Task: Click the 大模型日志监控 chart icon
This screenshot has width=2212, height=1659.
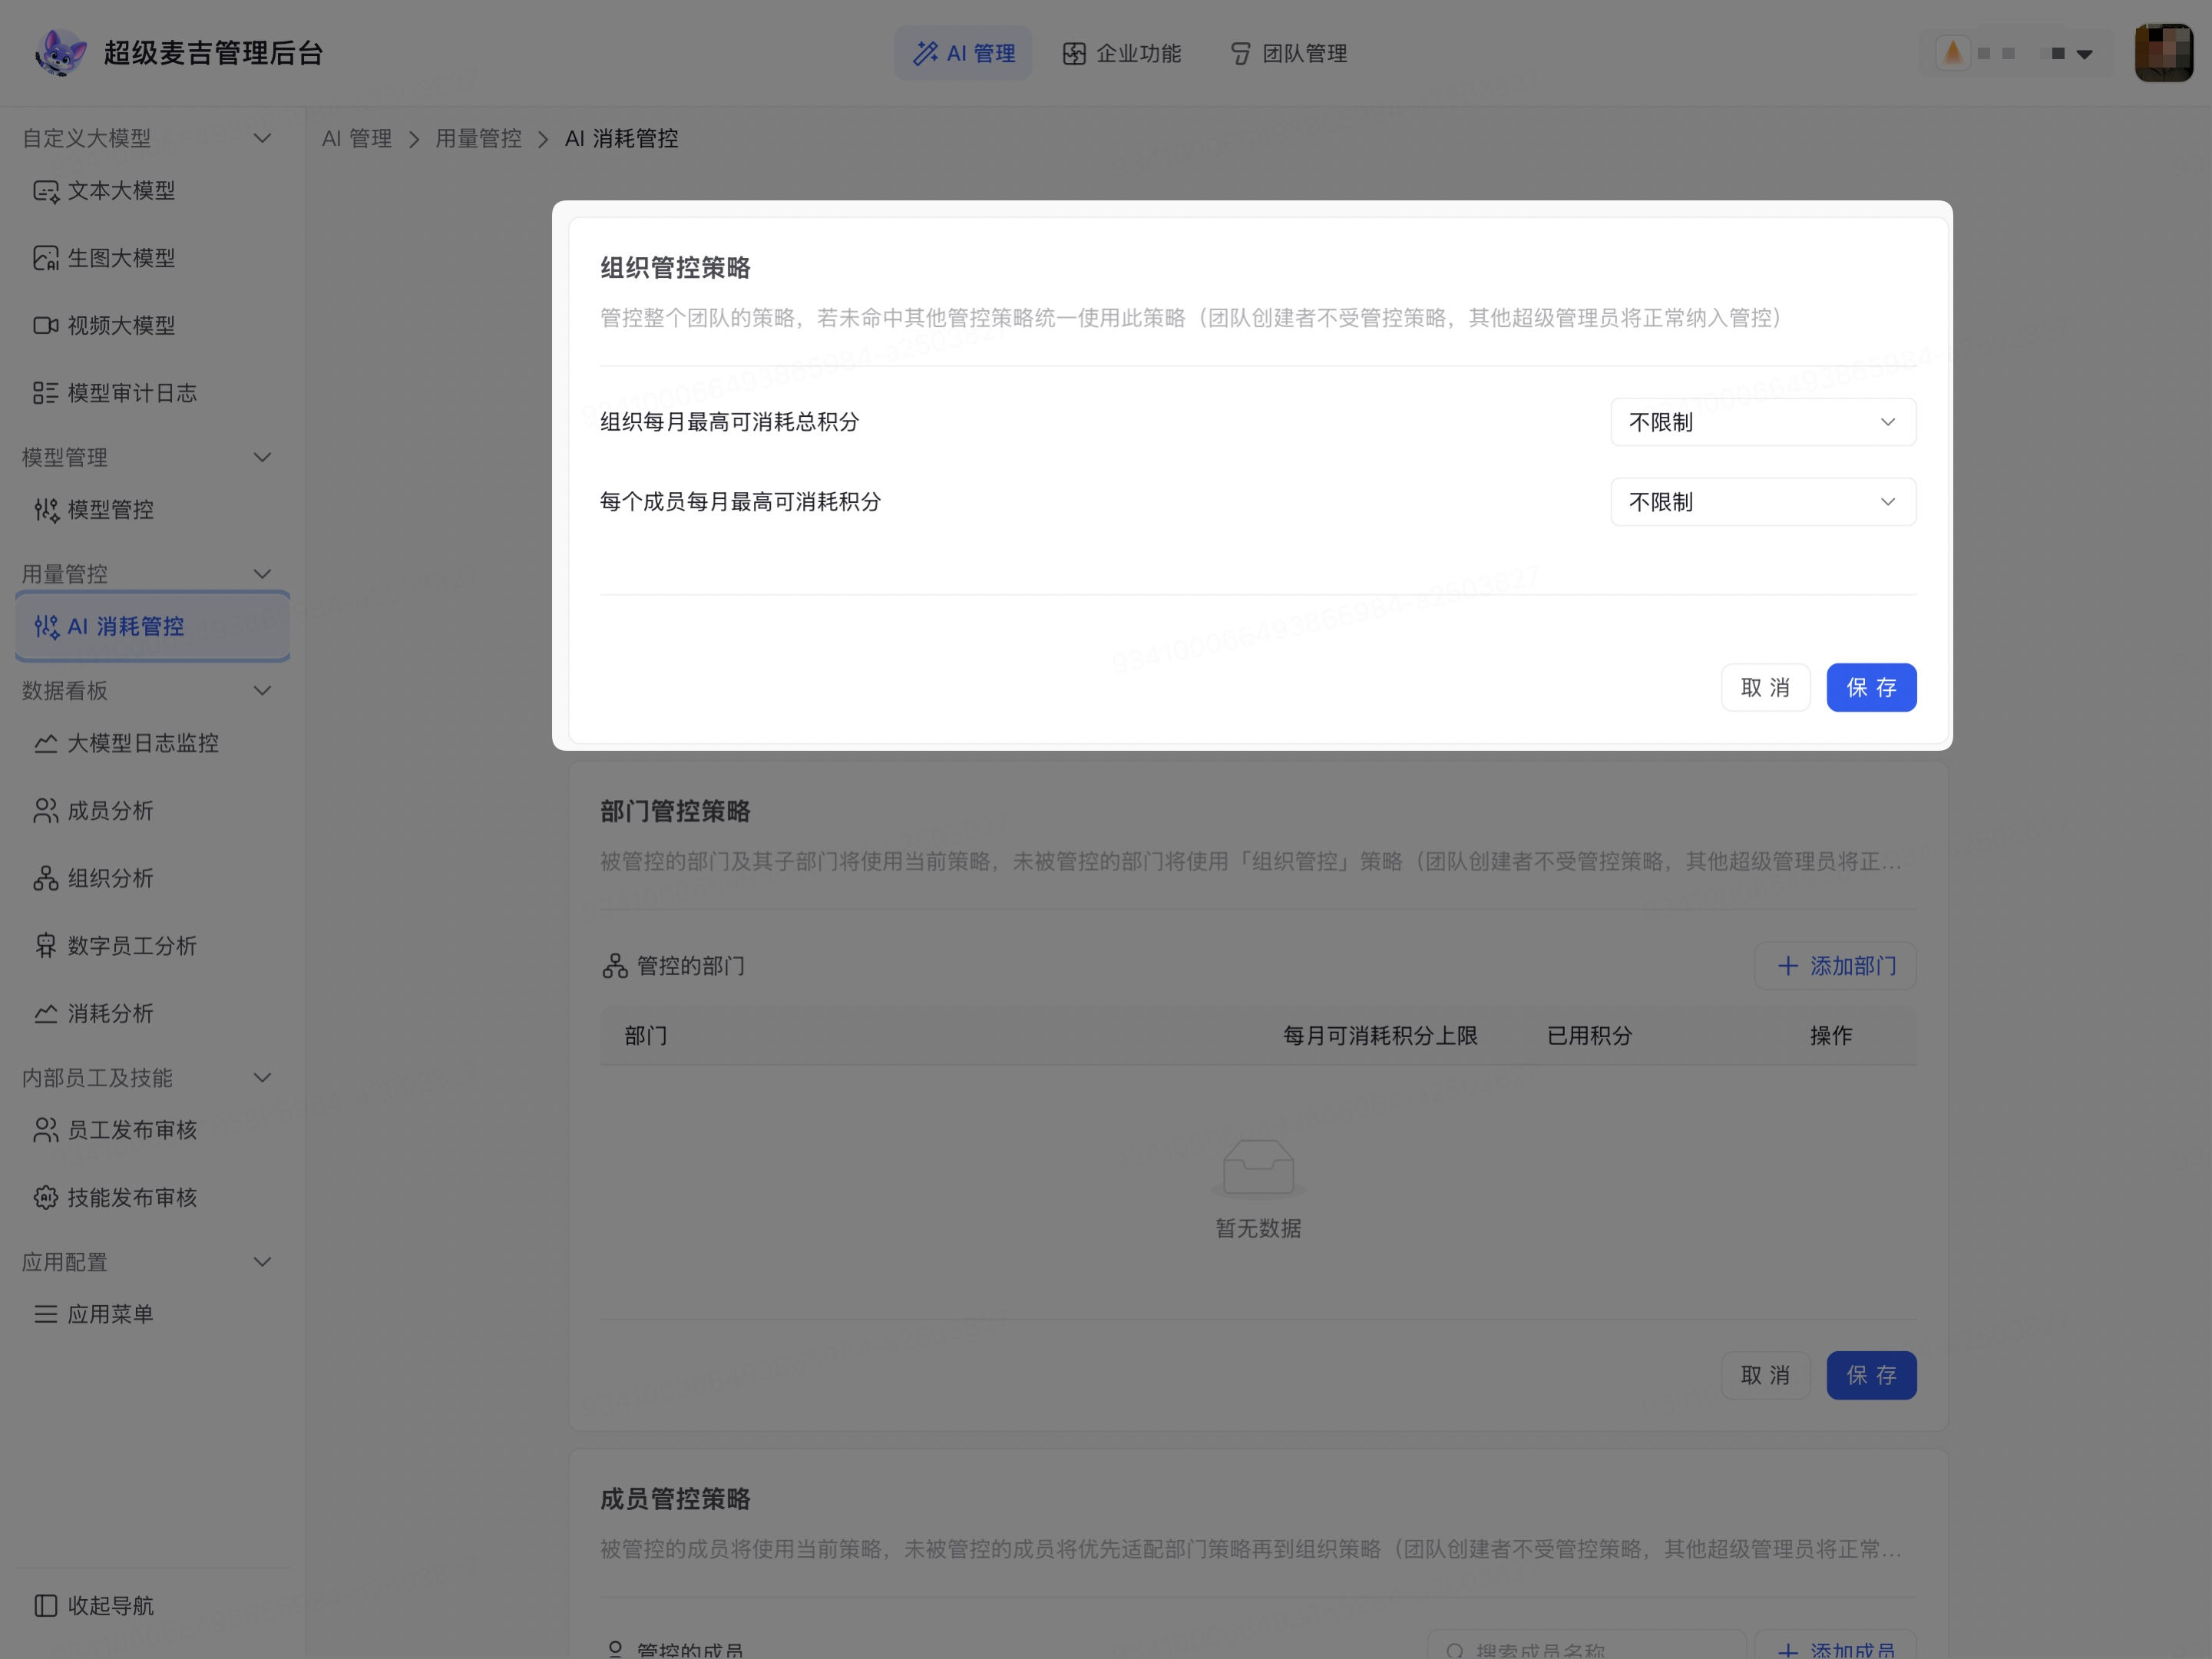Action: [x=45, y=743]
